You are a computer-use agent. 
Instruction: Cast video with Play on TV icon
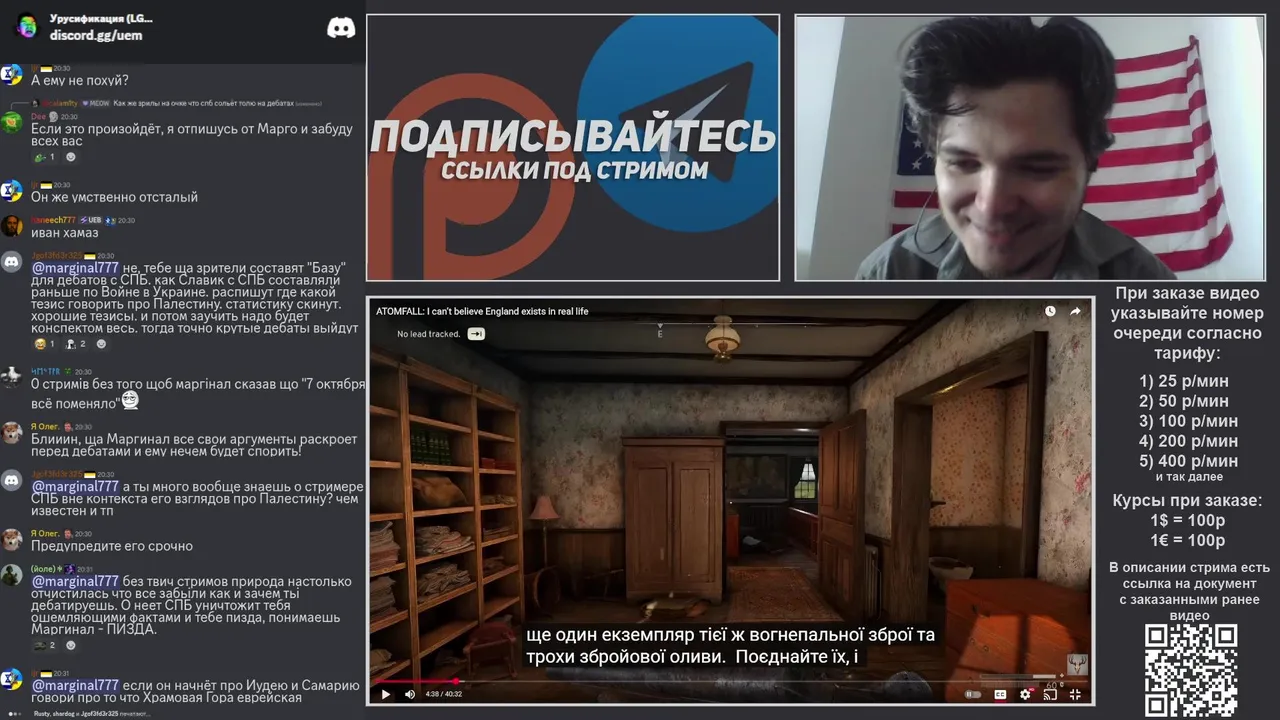[1050, 694]
